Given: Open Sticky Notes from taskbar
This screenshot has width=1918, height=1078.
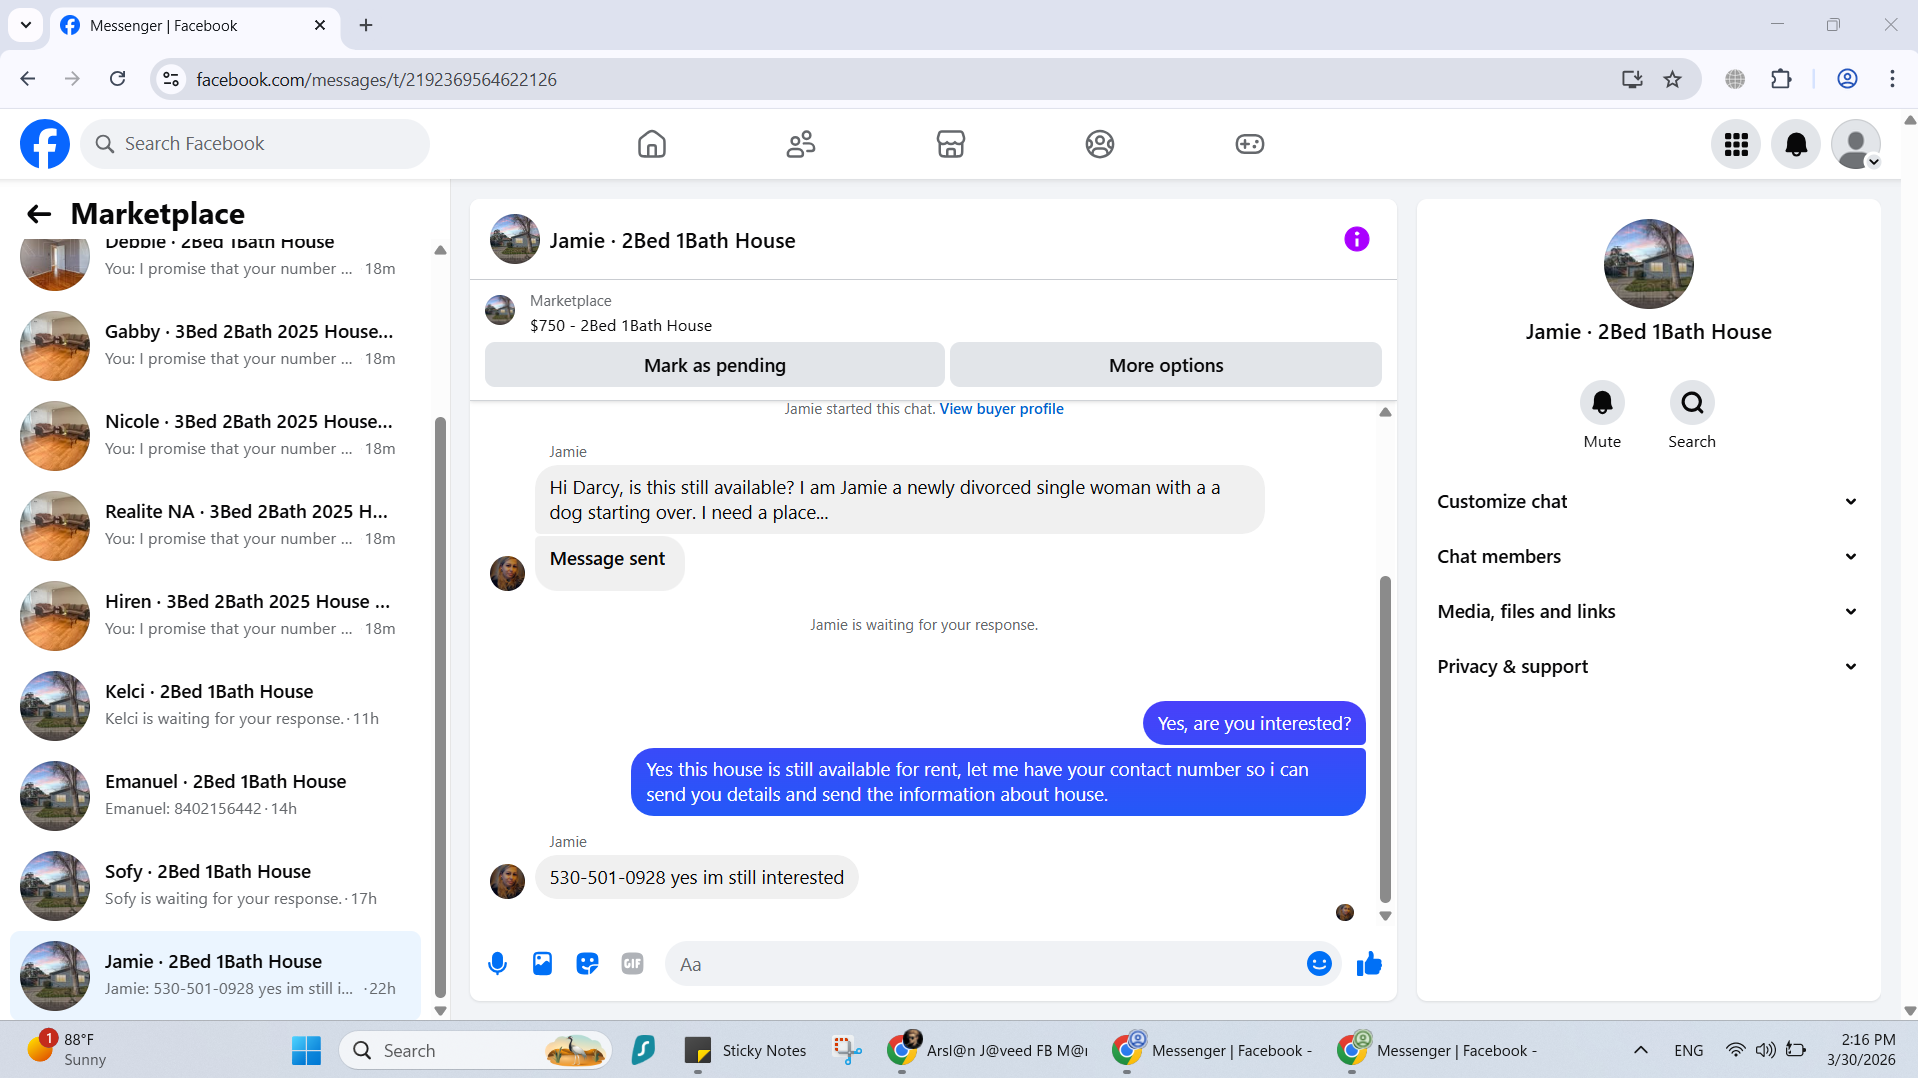Looking at the screenshot, I should [x=746, y=1050].
